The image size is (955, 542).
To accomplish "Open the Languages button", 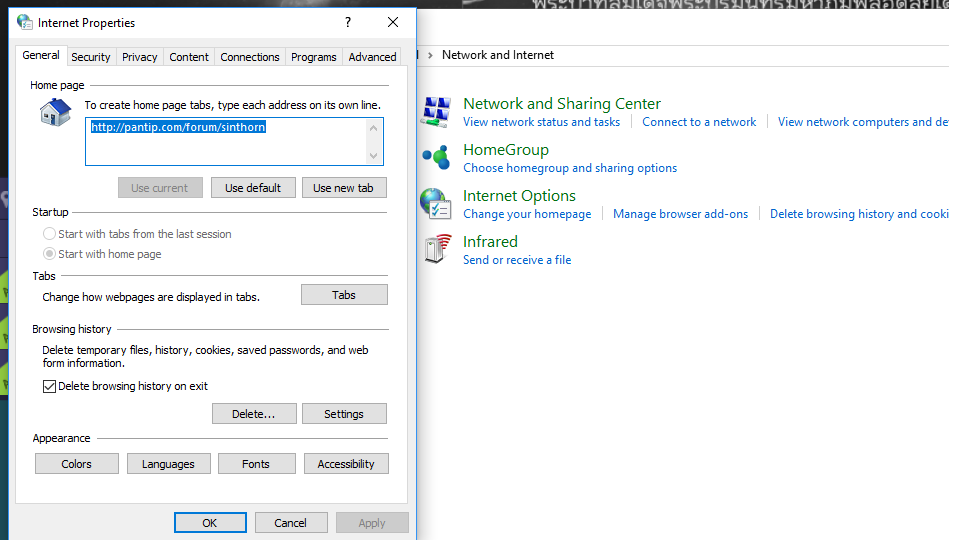I will click(x=169, y=464).
